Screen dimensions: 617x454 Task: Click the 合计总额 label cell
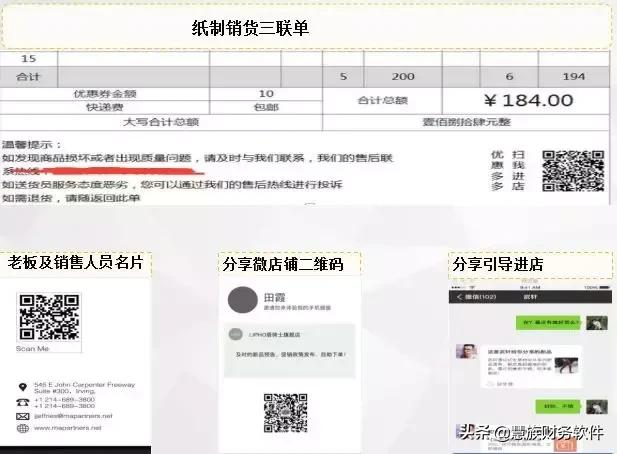pyautogui.click(x=382, y=101)
